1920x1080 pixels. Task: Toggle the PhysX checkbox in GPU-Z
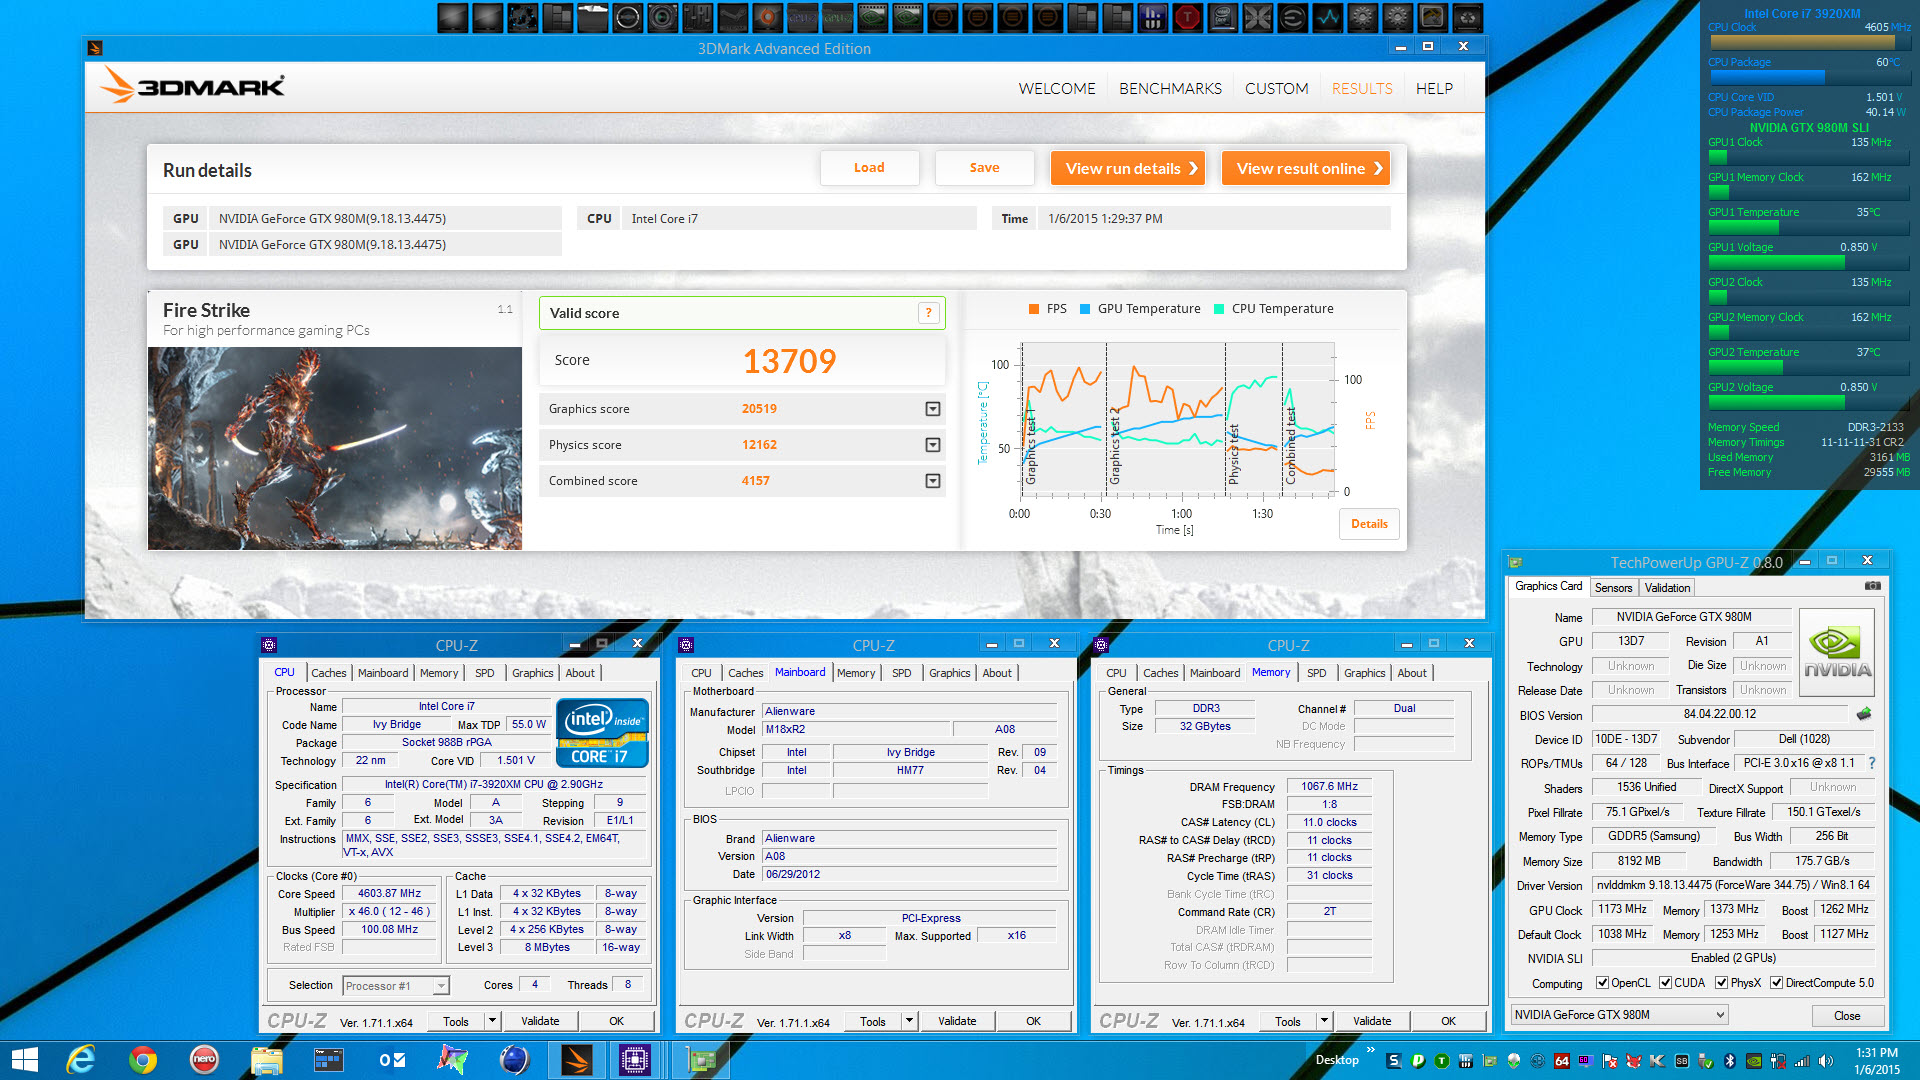point(1721,983)
